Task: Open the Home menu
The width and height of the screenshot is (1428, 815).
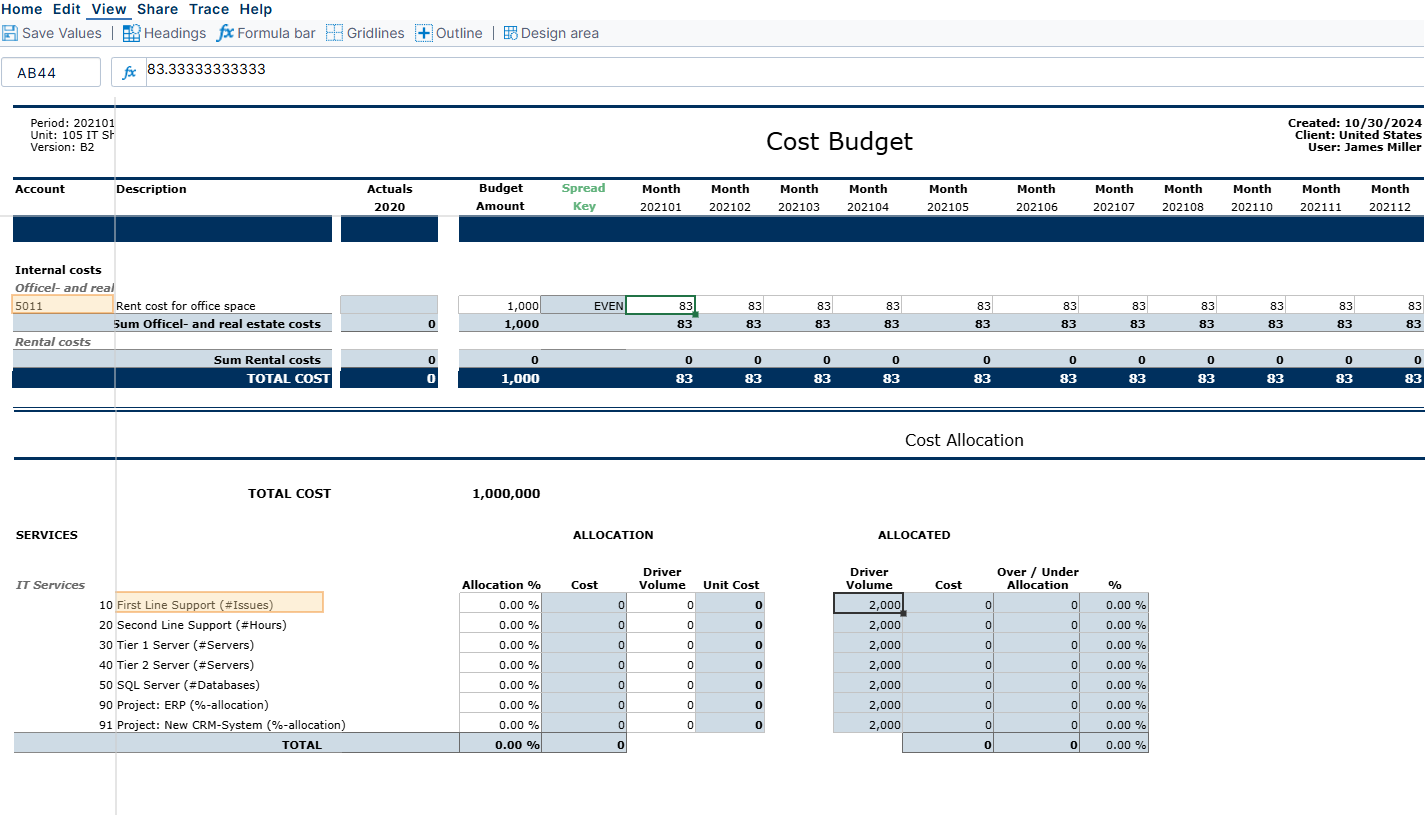Action: tap(22, 9)
